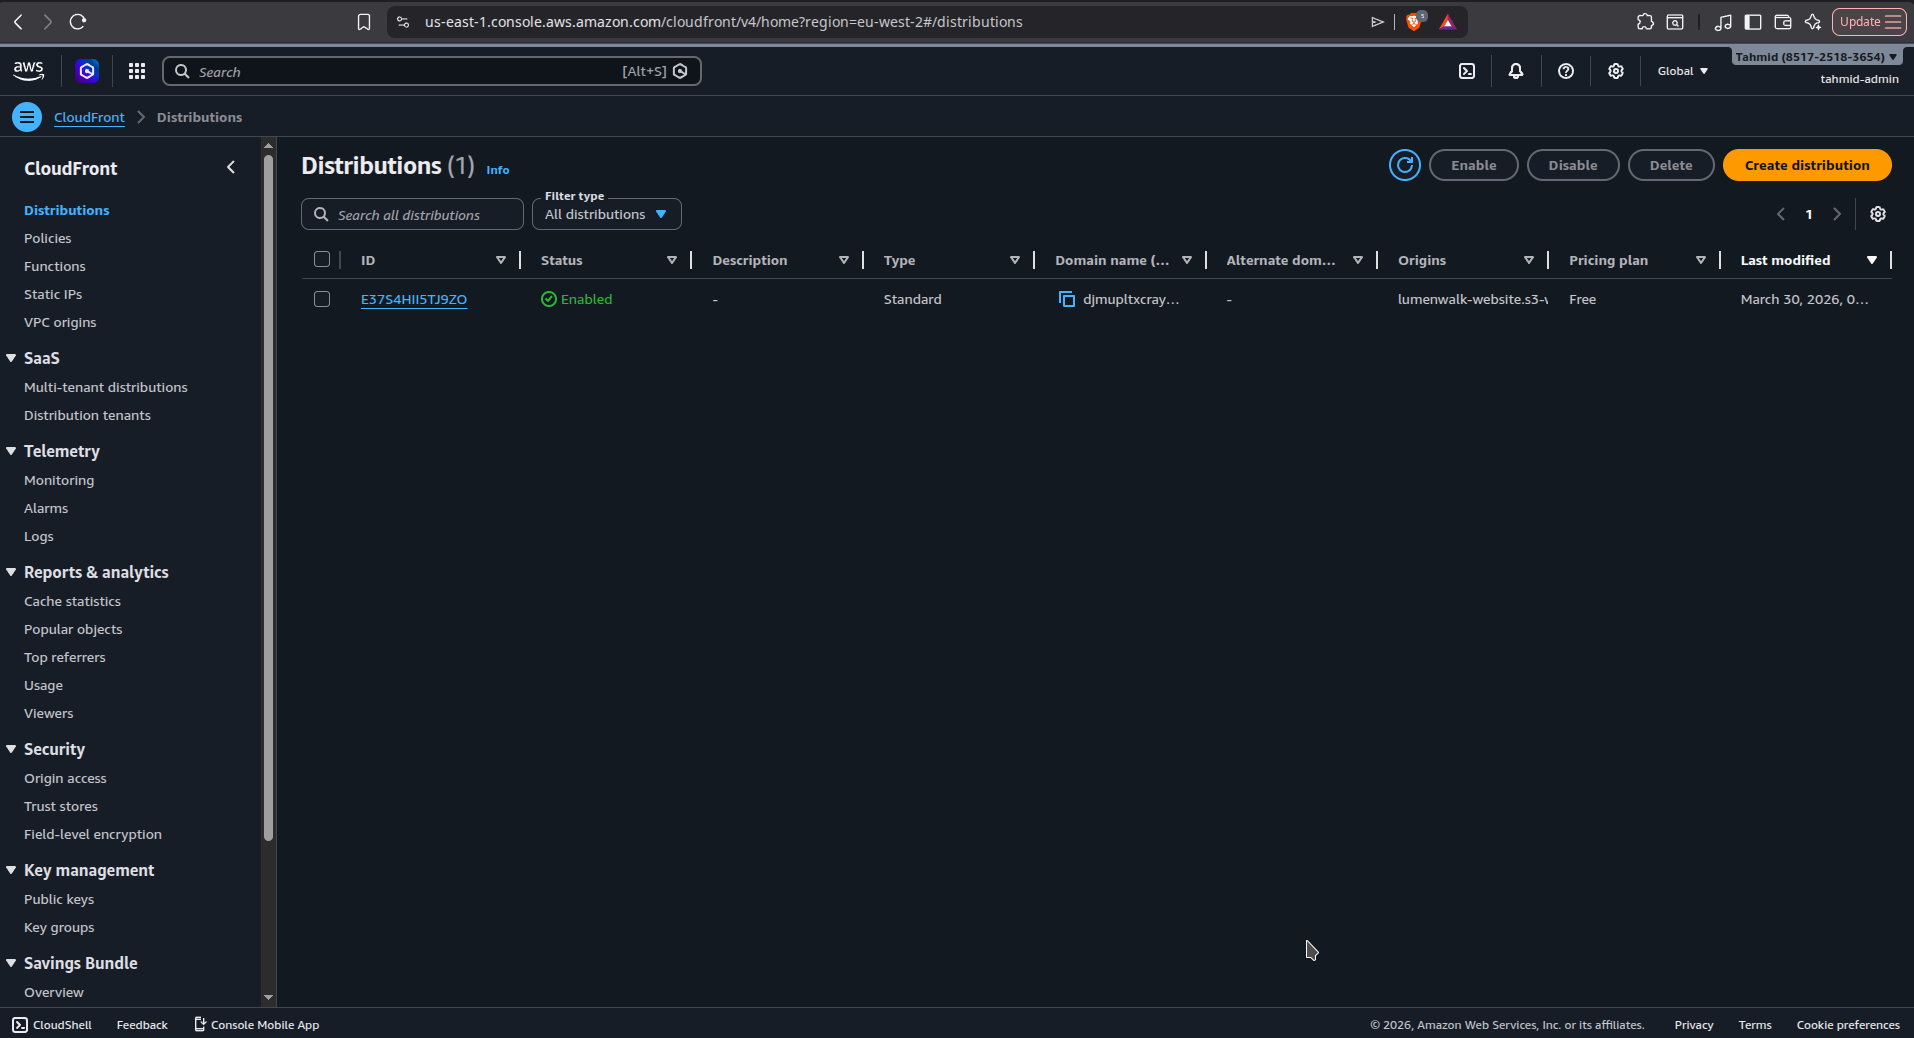Image resolution: width=1914 pixels, height=1038 pixels.
Task: Collapse the Telemetry section
Action: (x=11, y=451)
